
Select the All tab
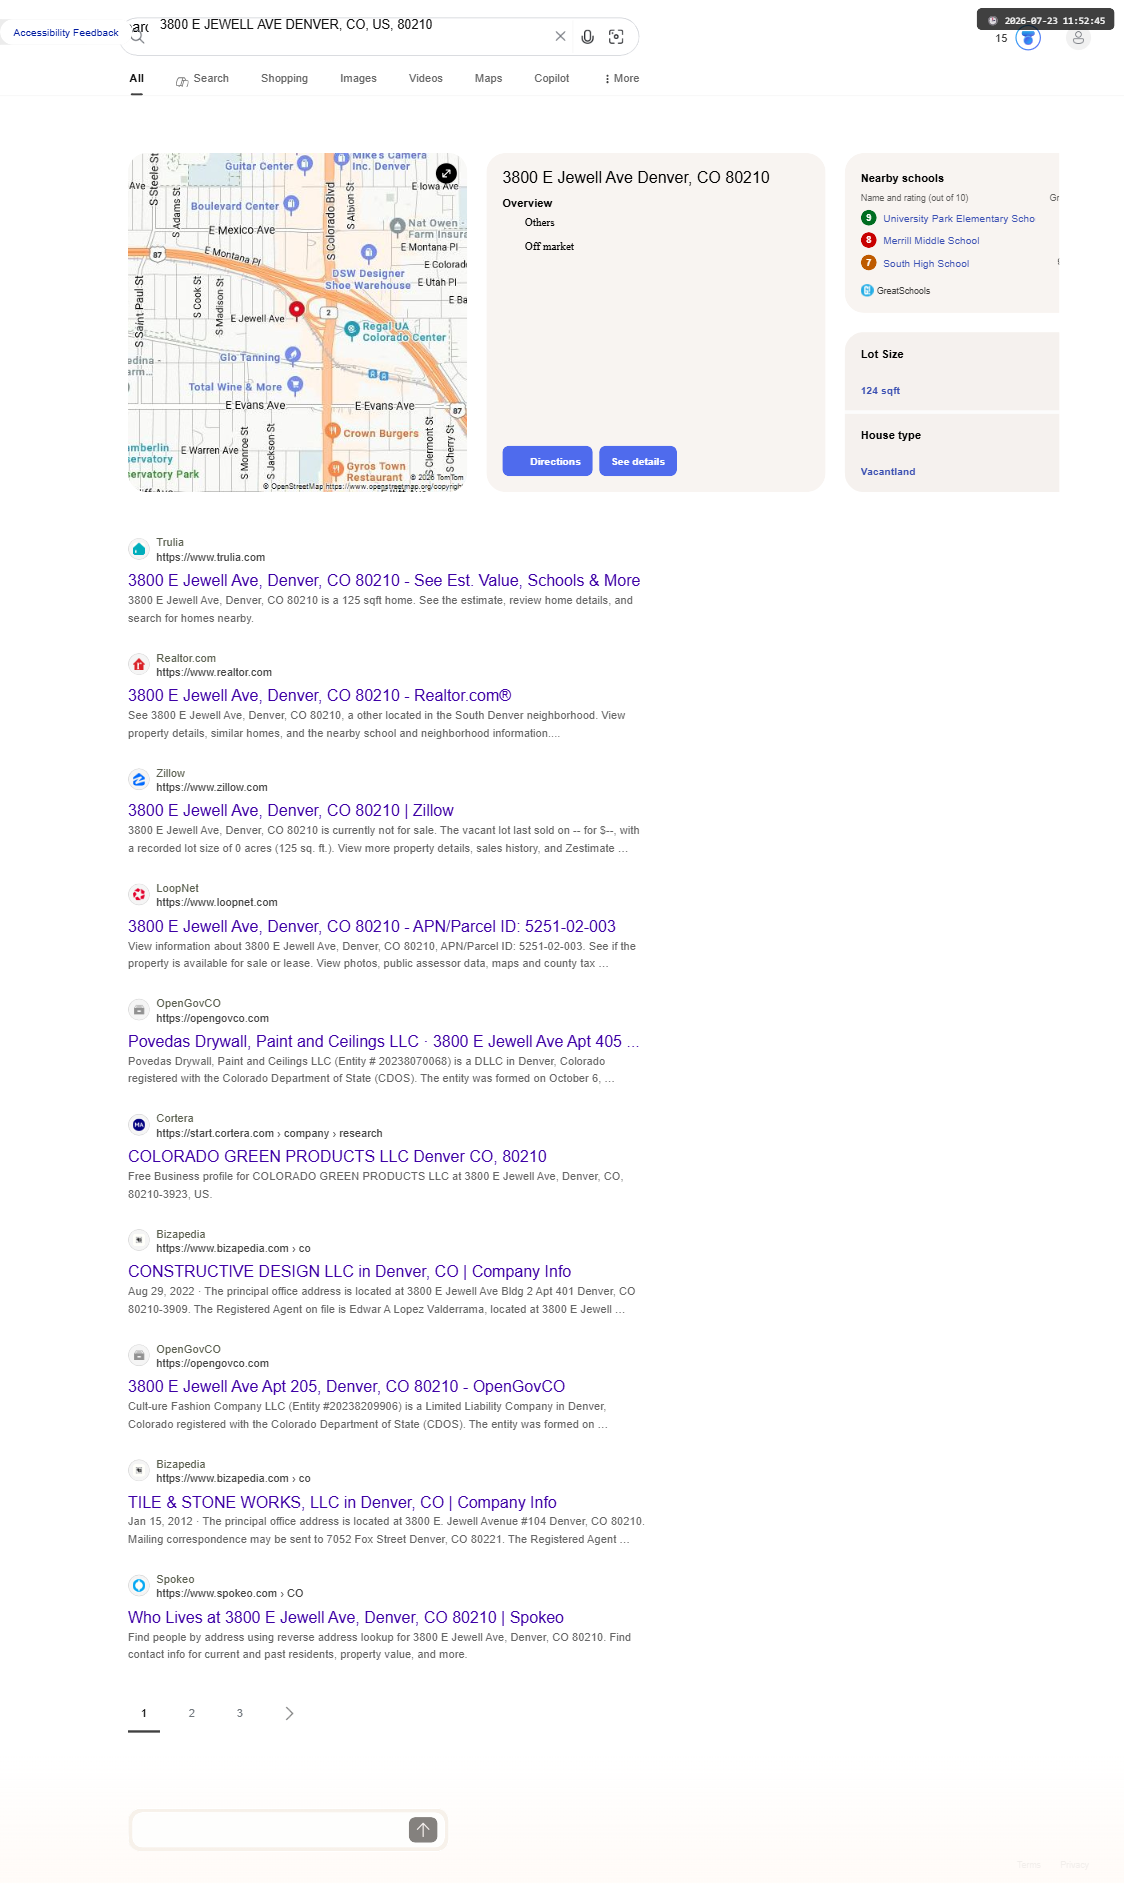(x=137, y=79)
